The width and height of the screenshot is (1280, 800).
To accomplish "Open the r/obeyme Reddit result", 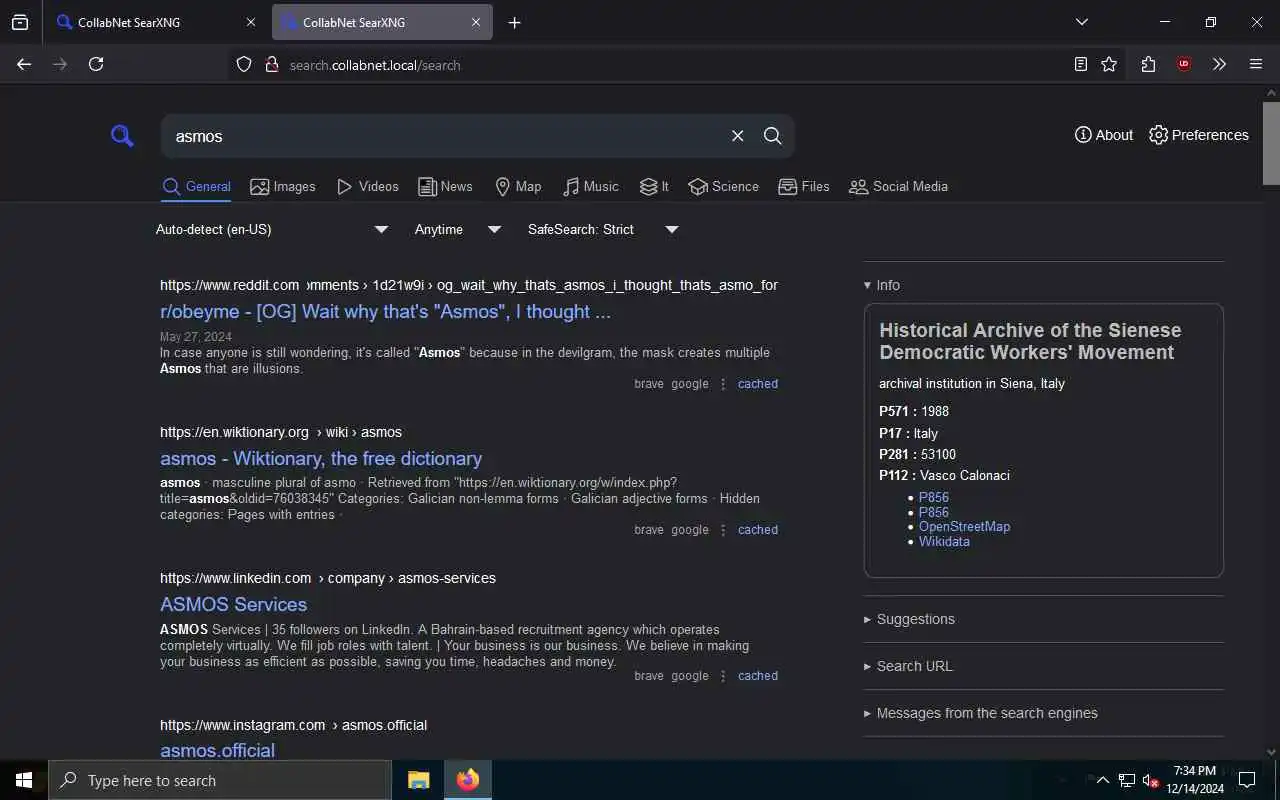I will coord(385,312).
